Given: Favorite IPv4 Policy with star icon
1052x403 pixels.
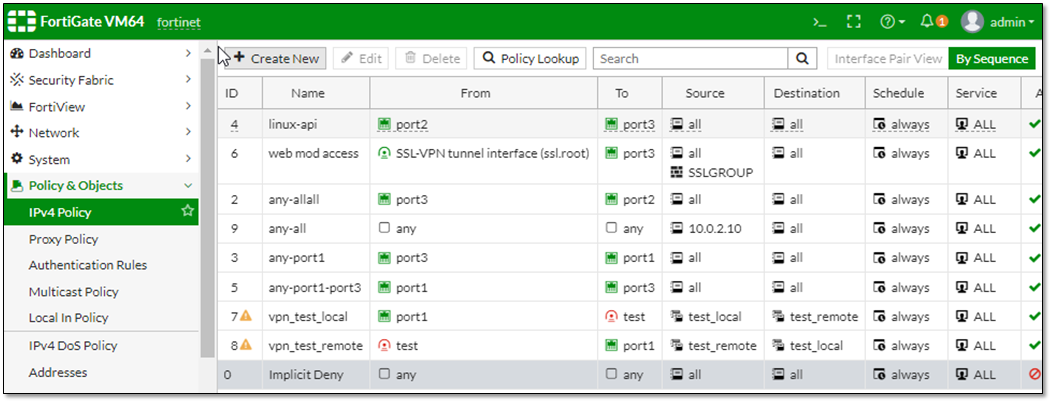Looking at the screenshot, I should [186, 212].
